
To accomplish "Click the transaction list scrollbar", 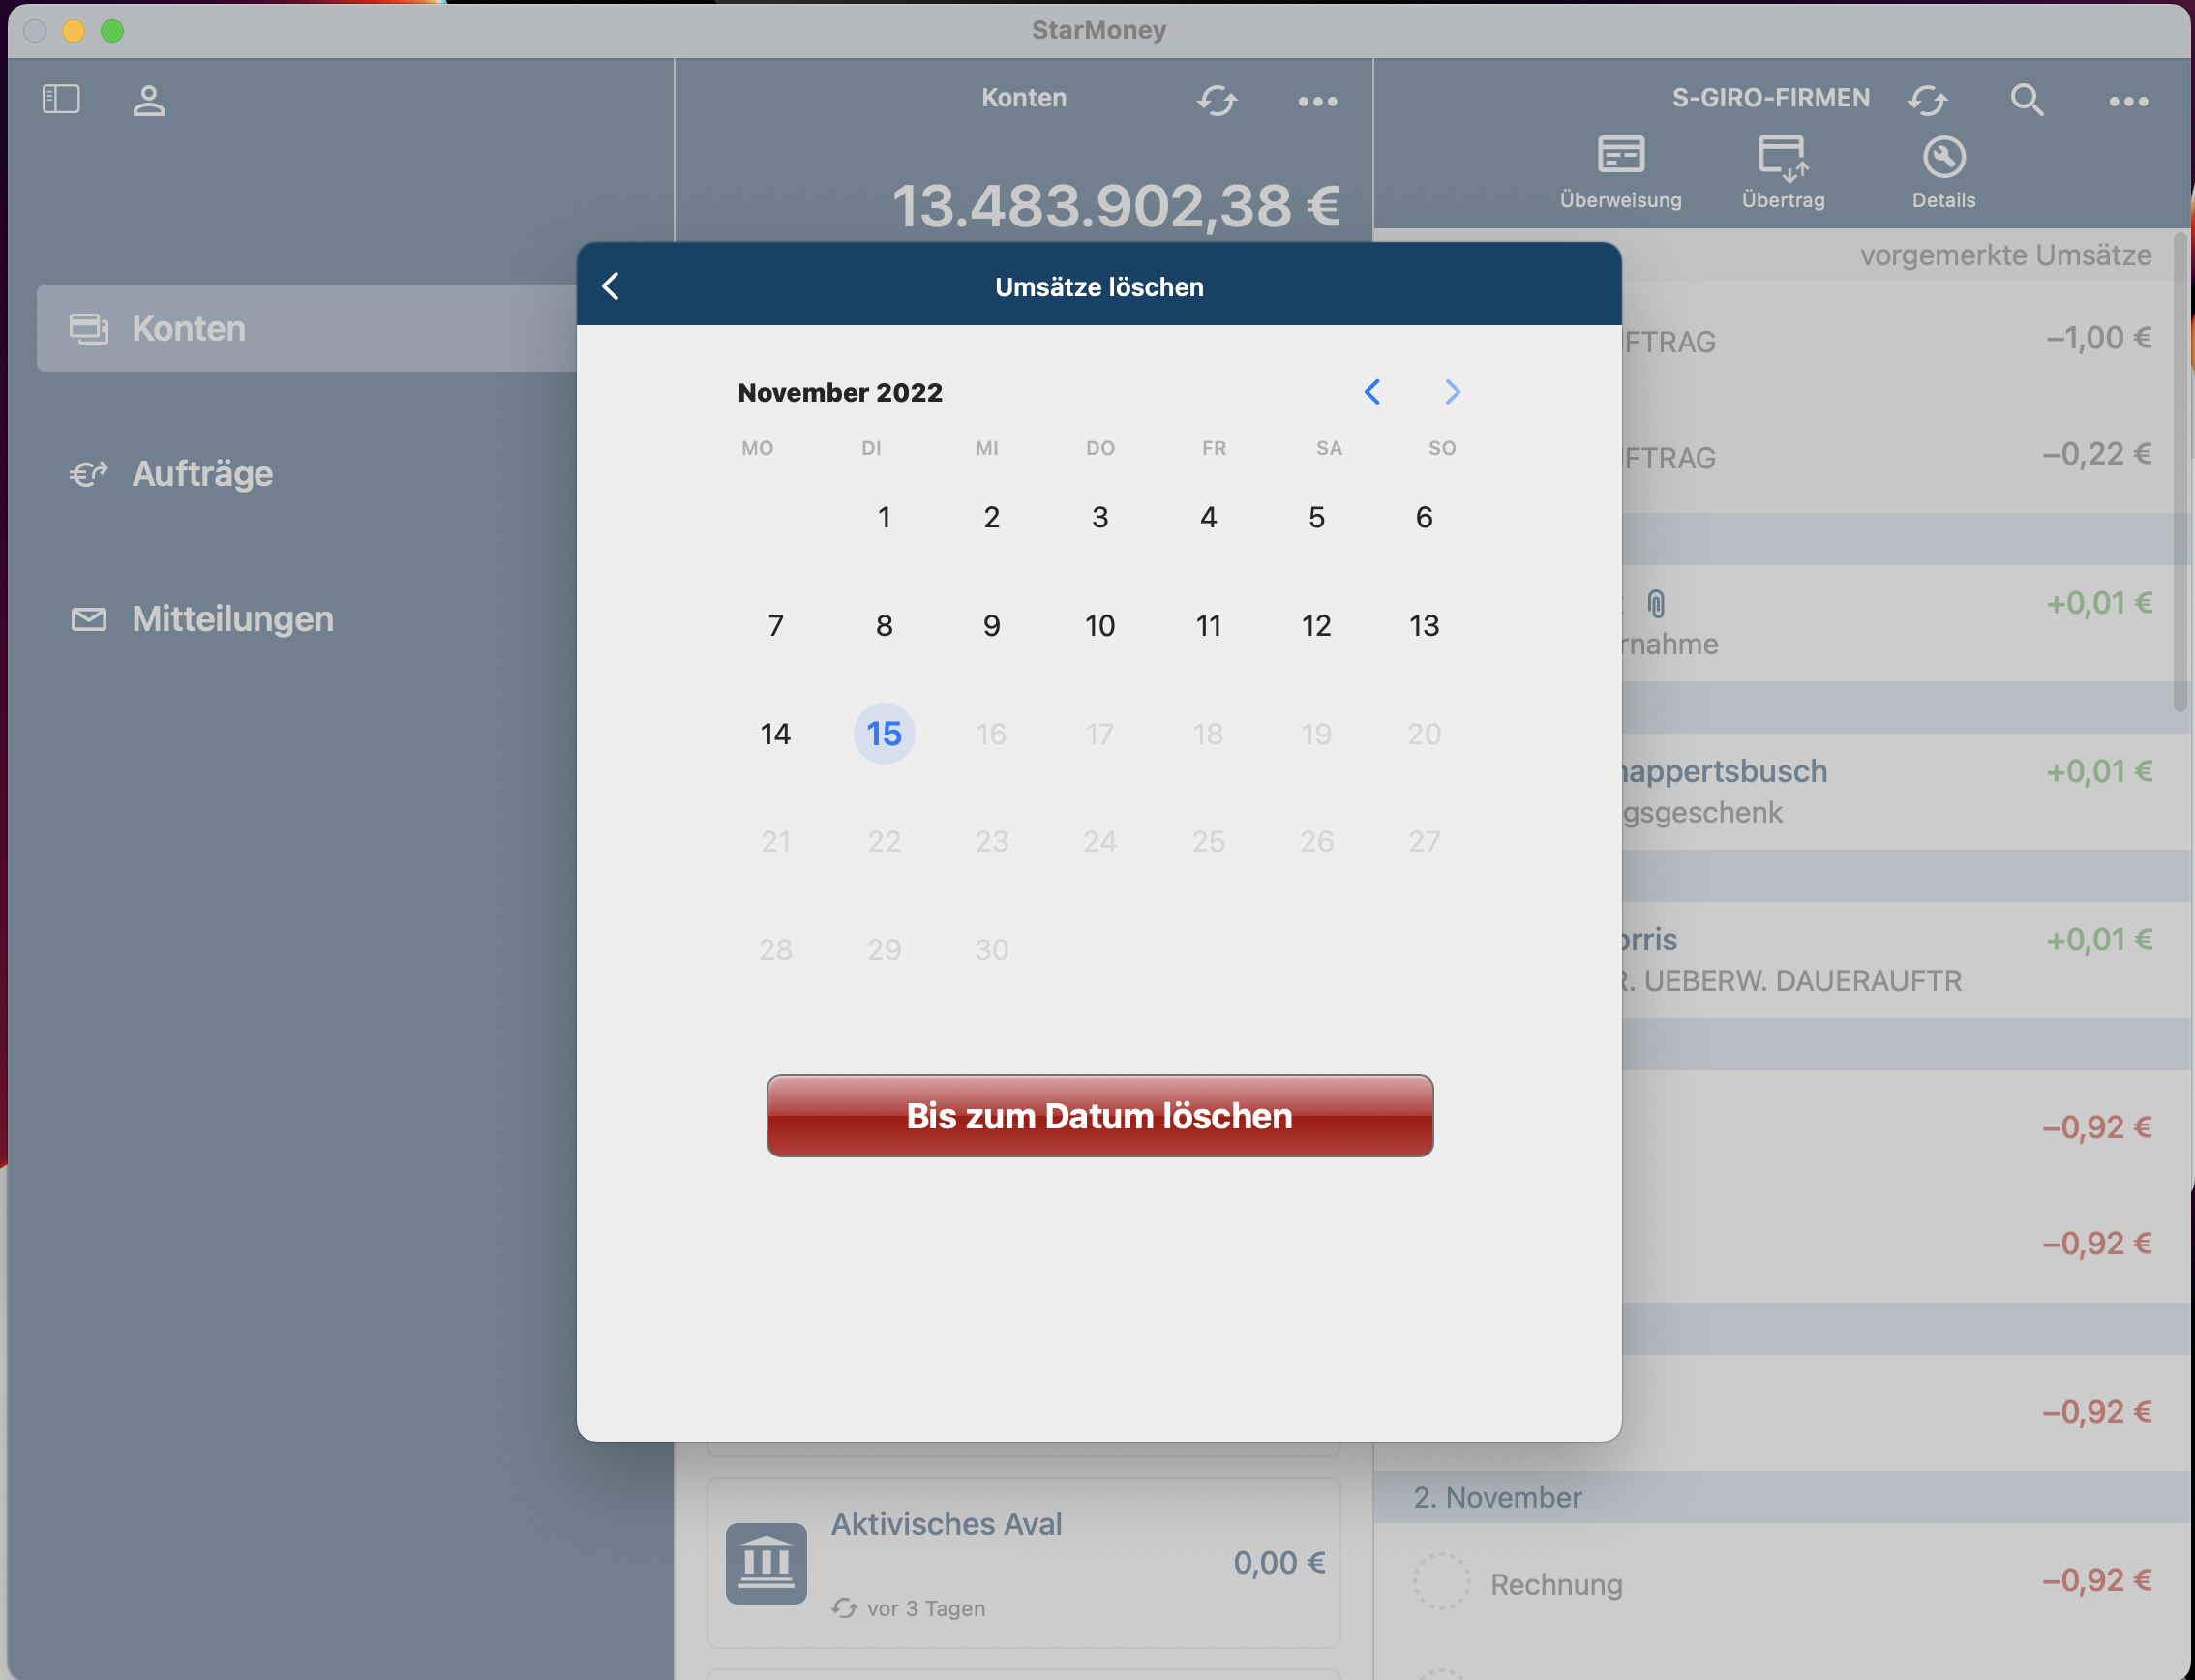I will coord(2179,470).
